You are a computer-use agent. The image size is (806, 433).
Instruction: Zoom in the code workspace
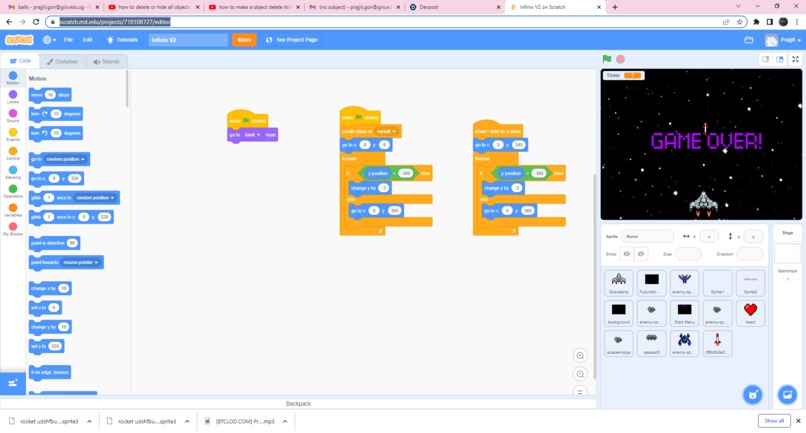[580, 355]
